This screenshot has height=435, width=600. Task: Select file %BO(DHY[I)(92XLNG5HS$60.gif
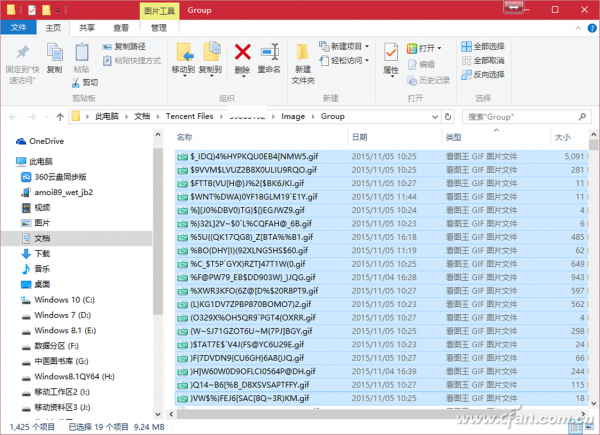point(381,251)
